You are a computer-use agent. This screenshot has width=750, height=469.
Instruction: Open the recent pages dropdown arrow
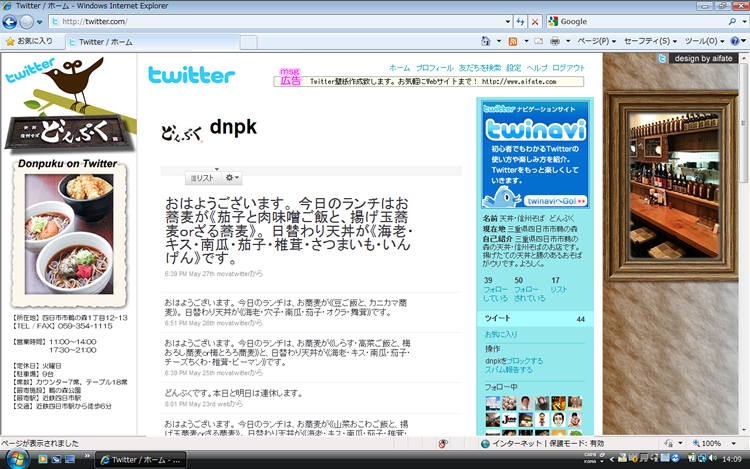40,22
